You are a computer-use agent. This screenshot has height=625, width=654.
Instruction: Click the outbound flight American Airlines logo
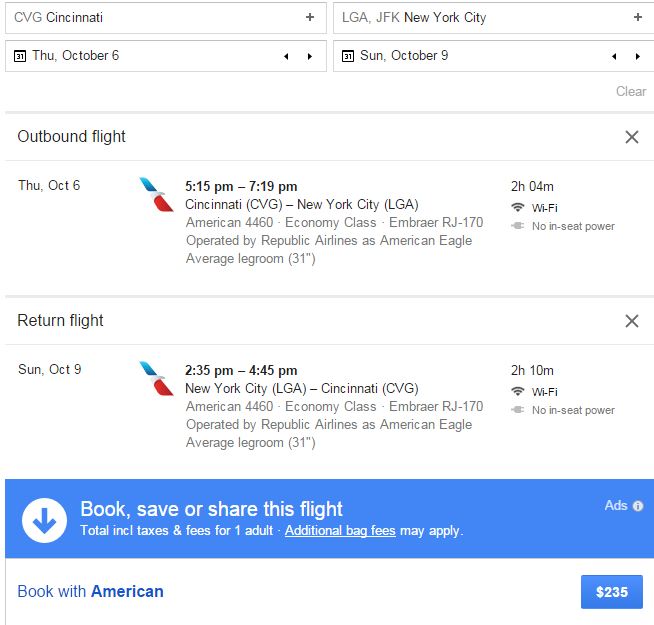click(155, 195)
